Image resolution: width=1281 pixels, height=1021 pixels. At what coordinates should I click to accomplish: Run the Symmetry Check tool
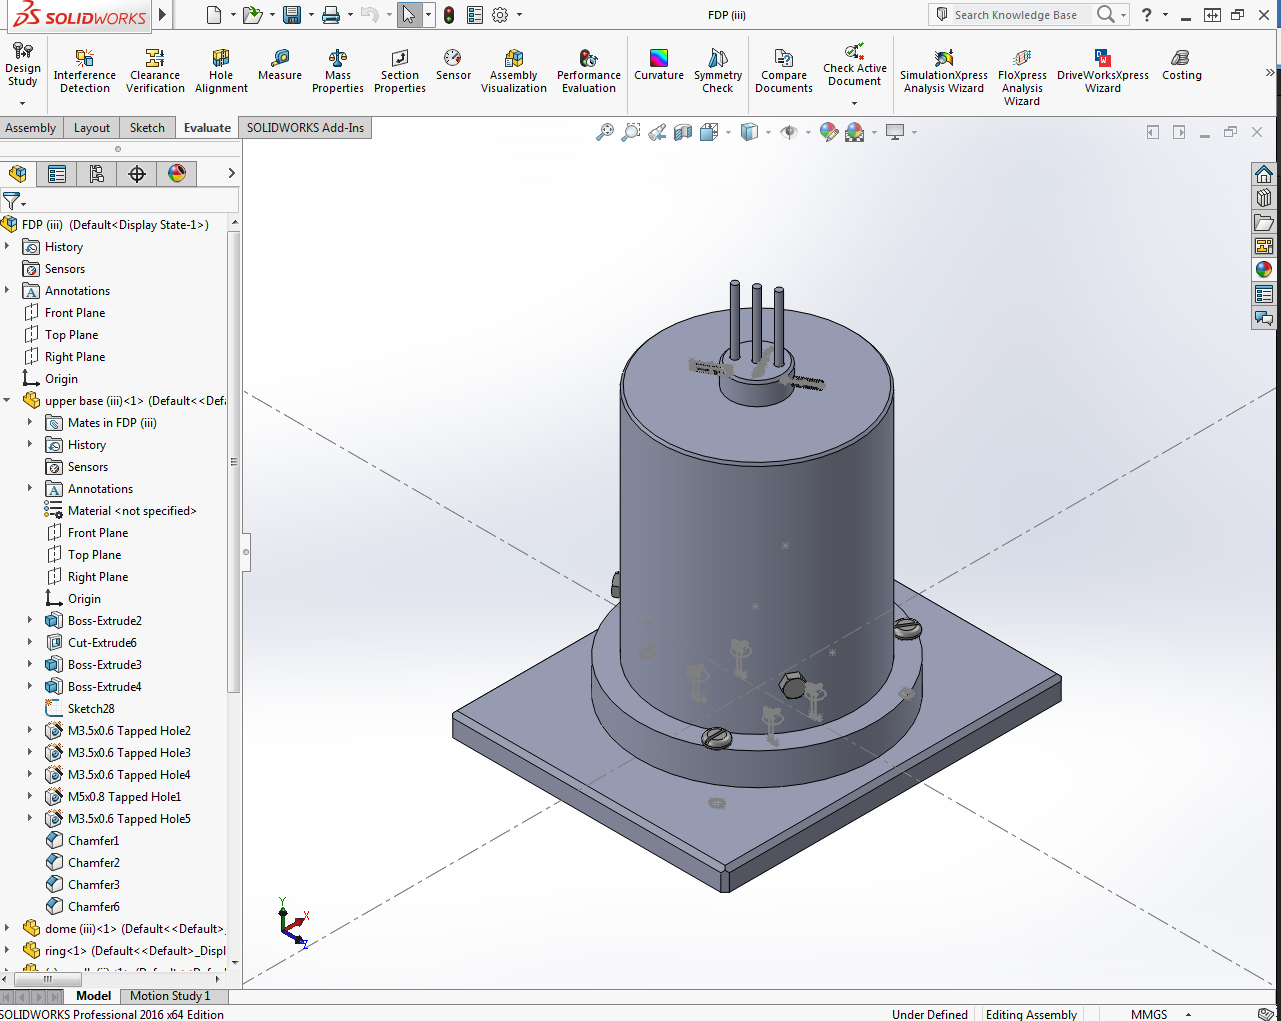[x=718, y=70]
